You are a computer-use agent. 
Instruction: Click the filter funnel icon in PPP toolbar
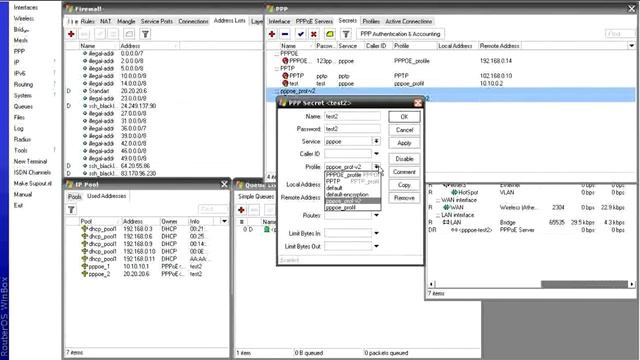[x=346, y=34]
